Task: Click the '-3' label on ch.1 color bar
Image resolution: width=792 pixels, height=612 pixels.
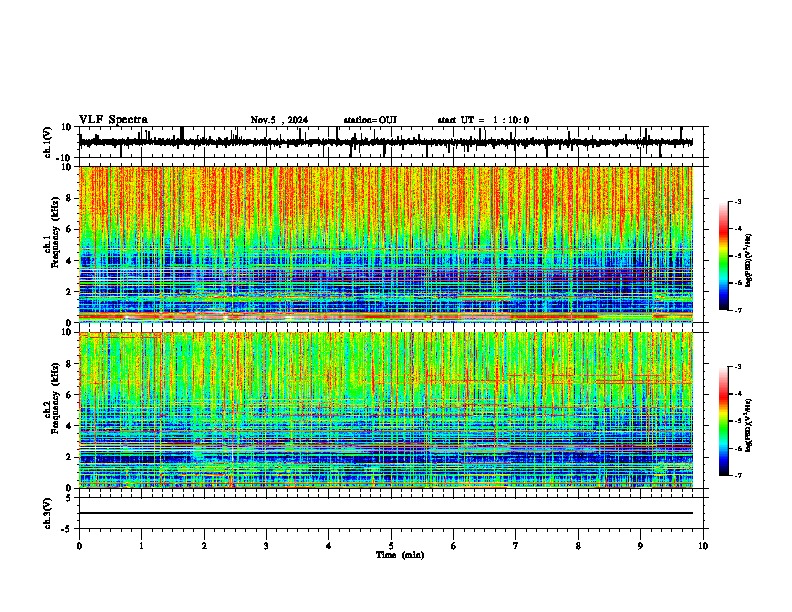Action: click(737, 202)
